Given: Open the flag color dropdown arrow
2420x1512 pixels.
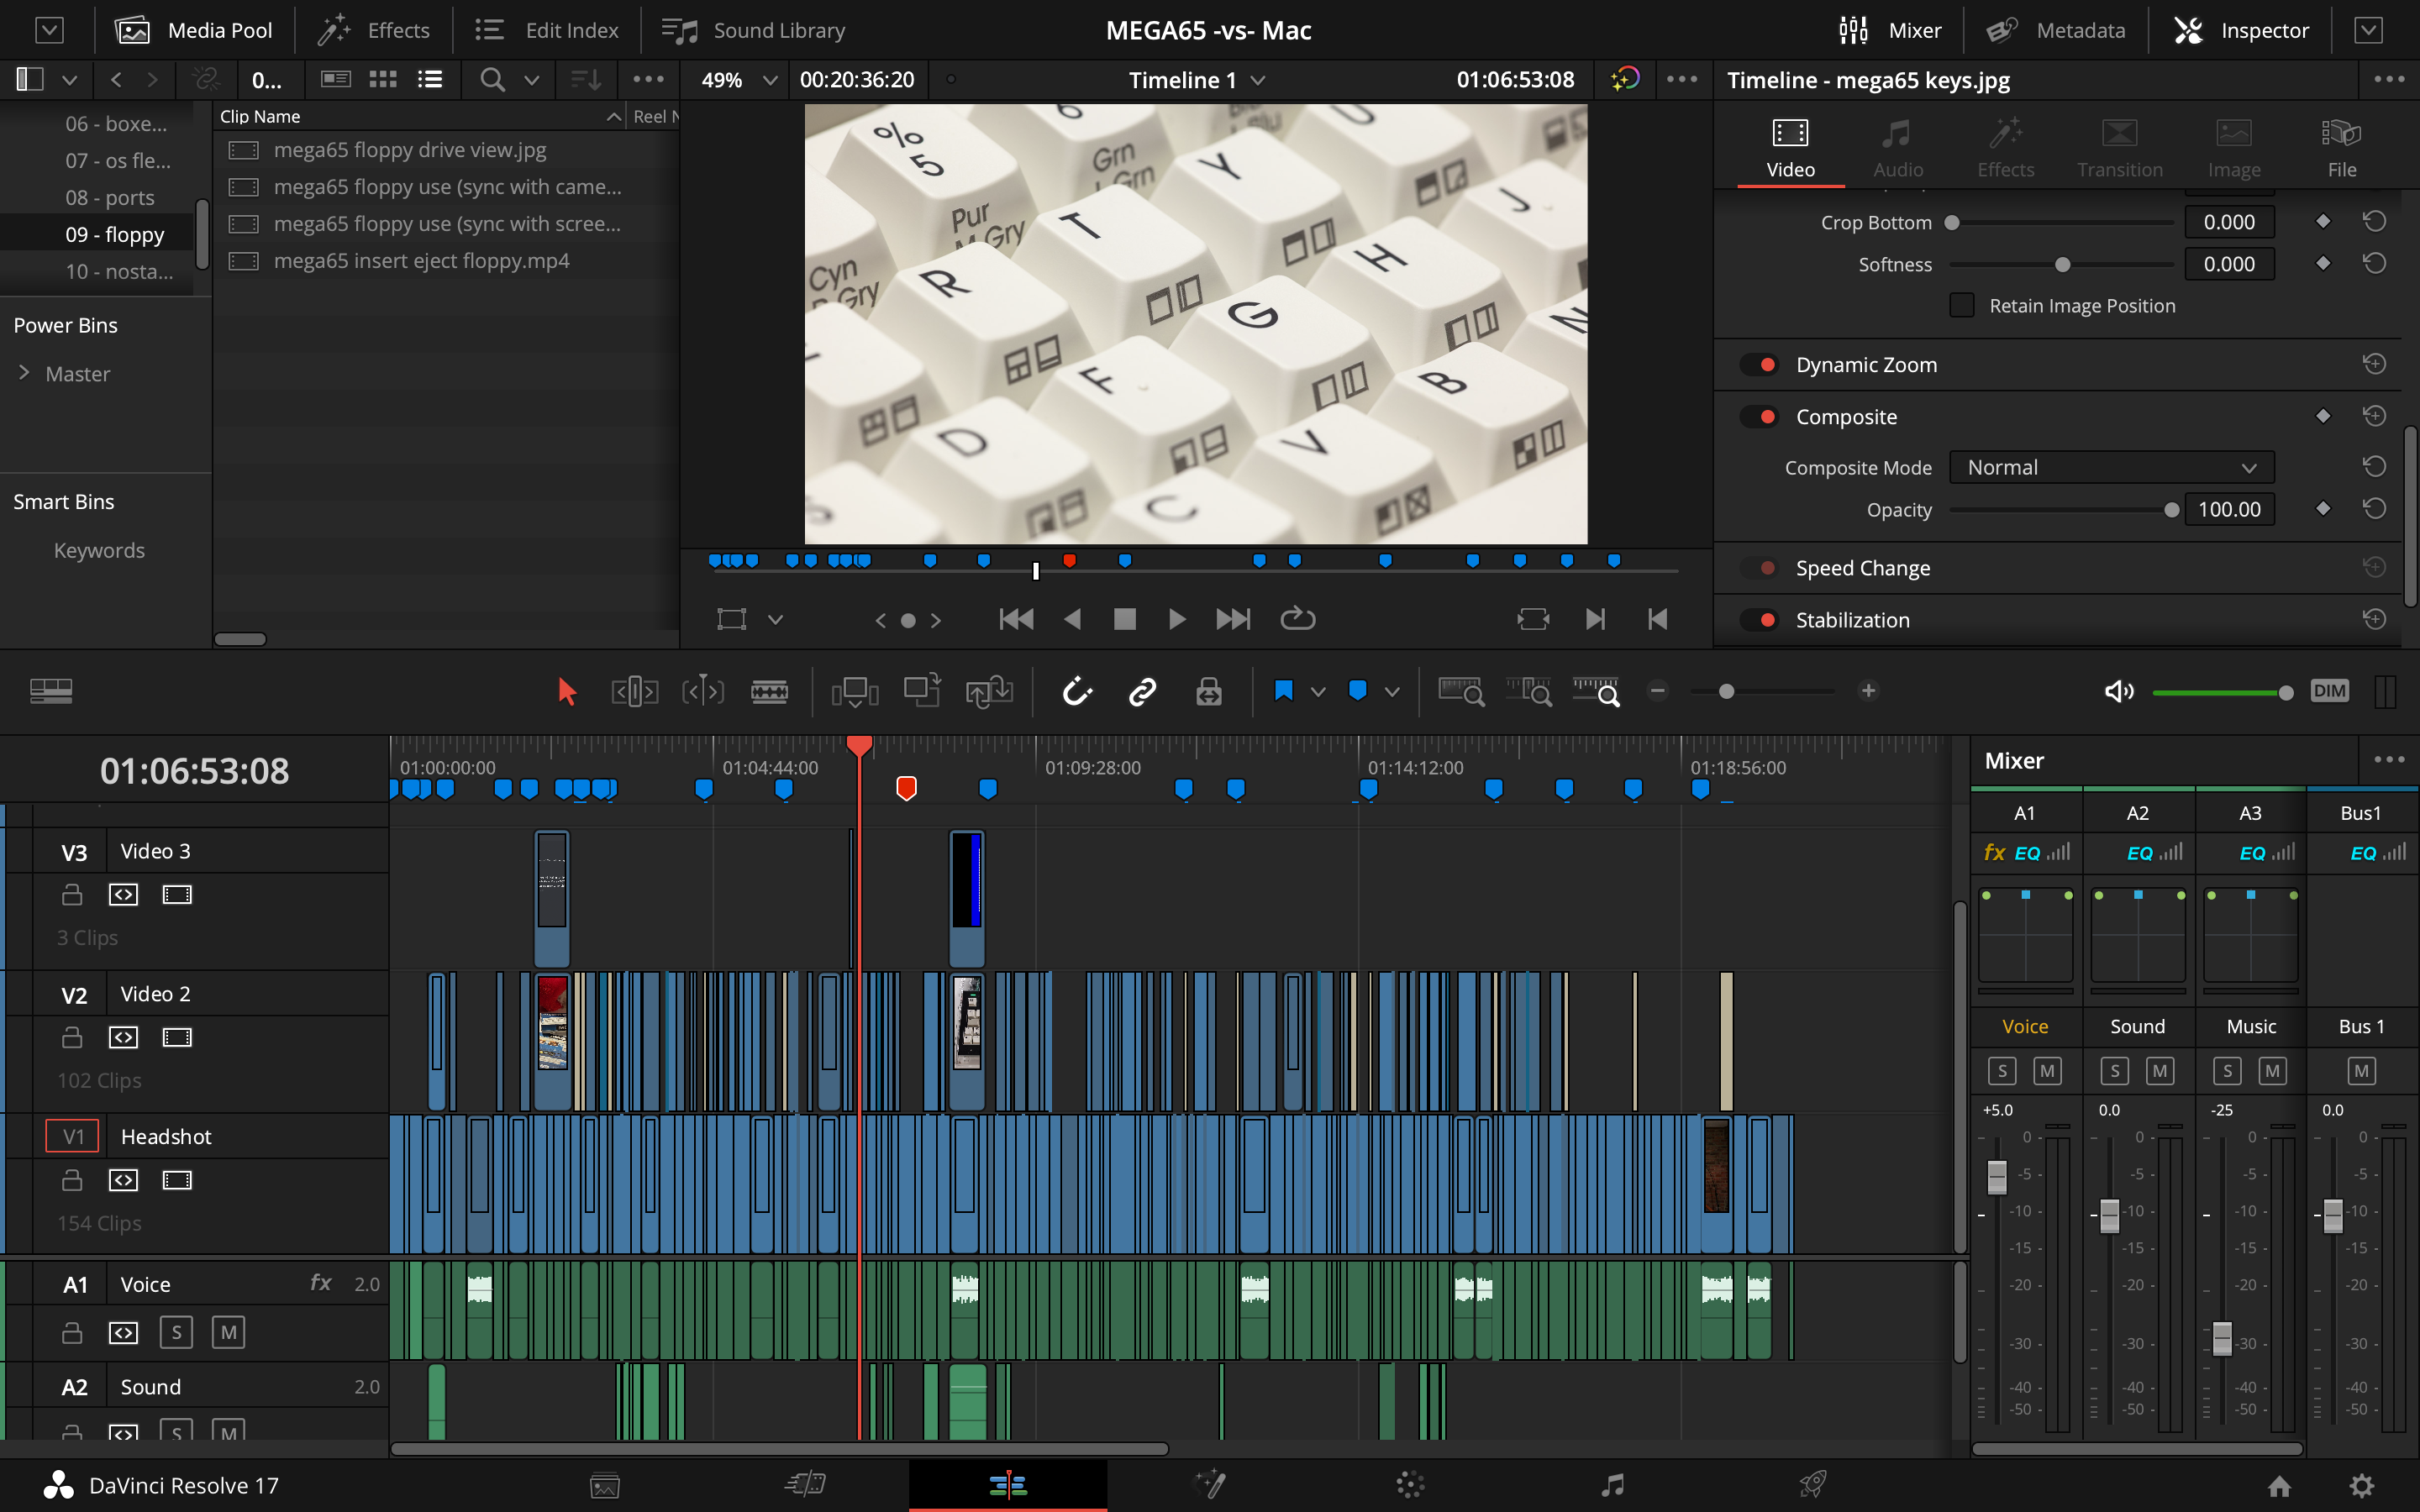Looking at the screenshot, I should 1318,691.
